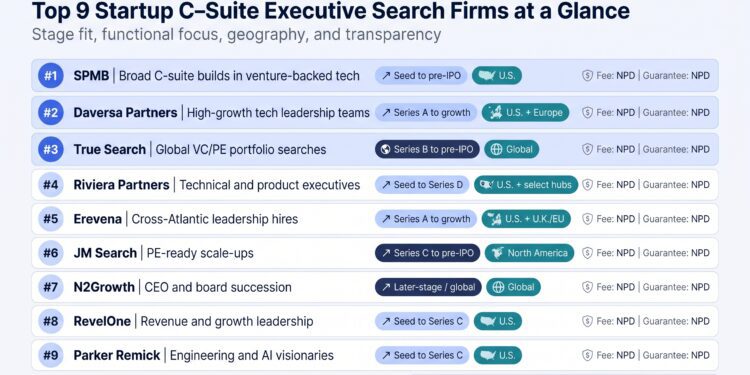Open the N2Growth firm name
750x375 pixels.
click(x=104, y=287)
